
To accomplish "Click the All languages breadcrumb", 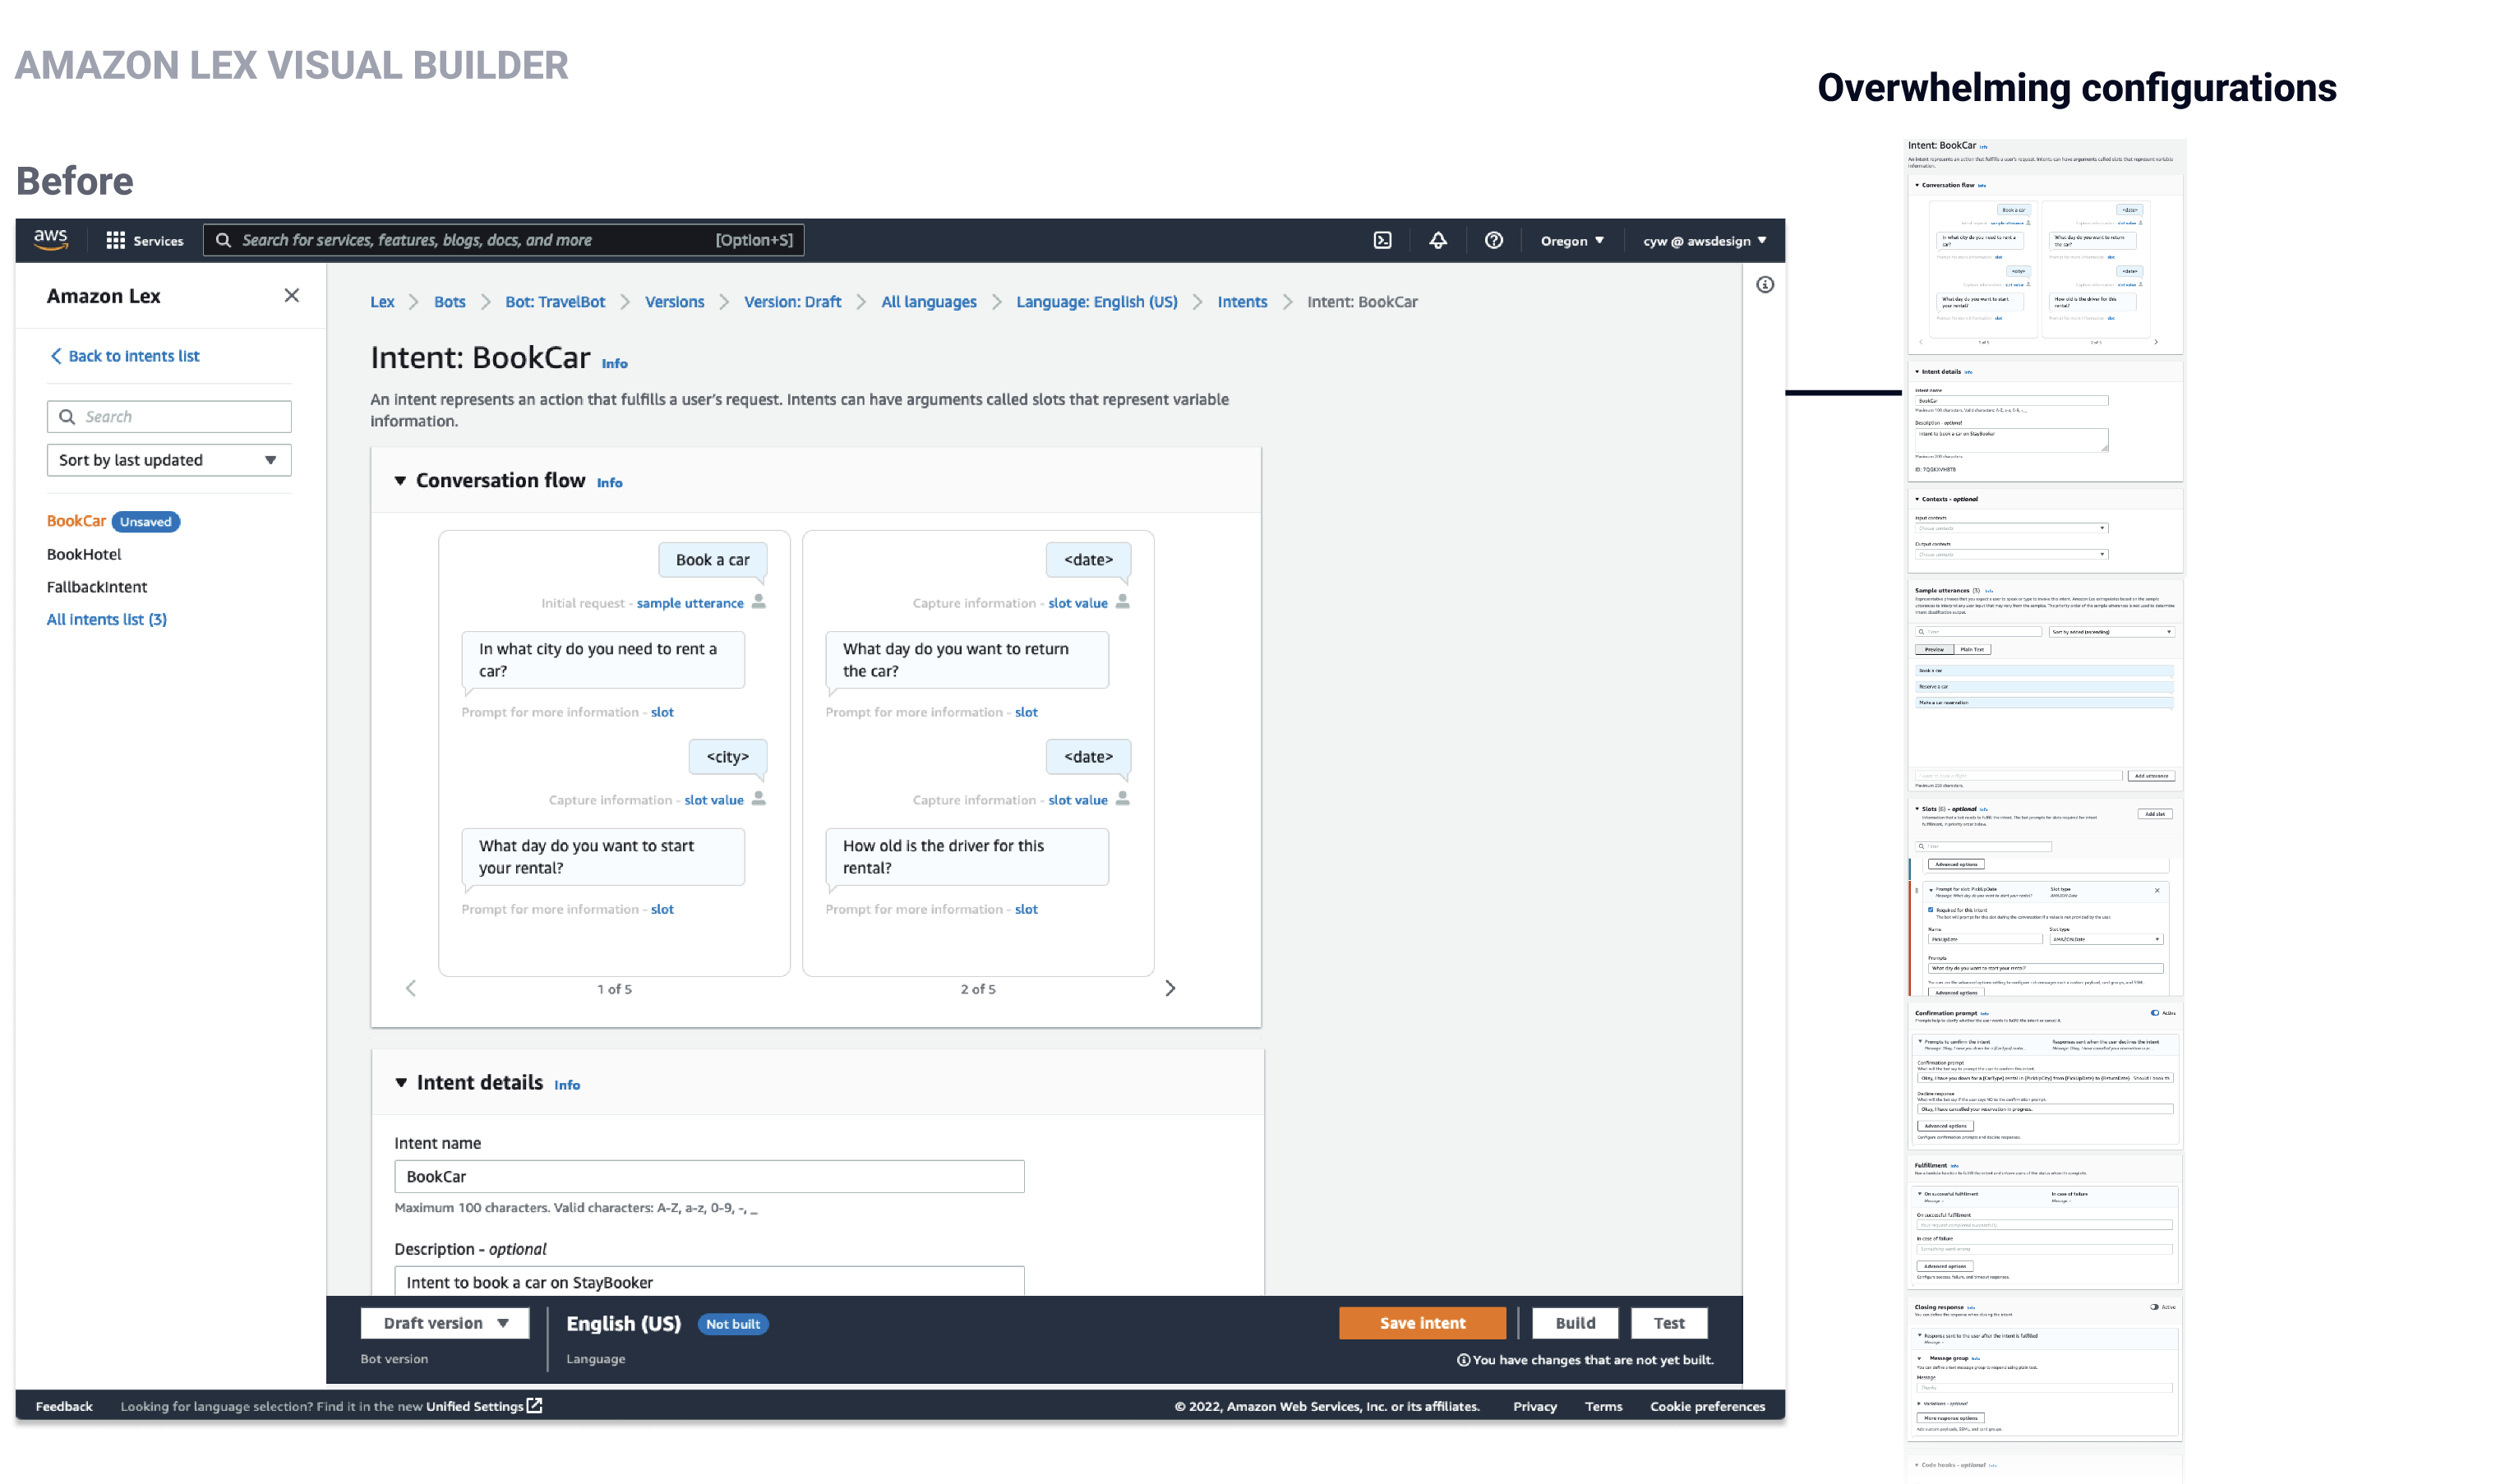I will (x=929, y=302).
